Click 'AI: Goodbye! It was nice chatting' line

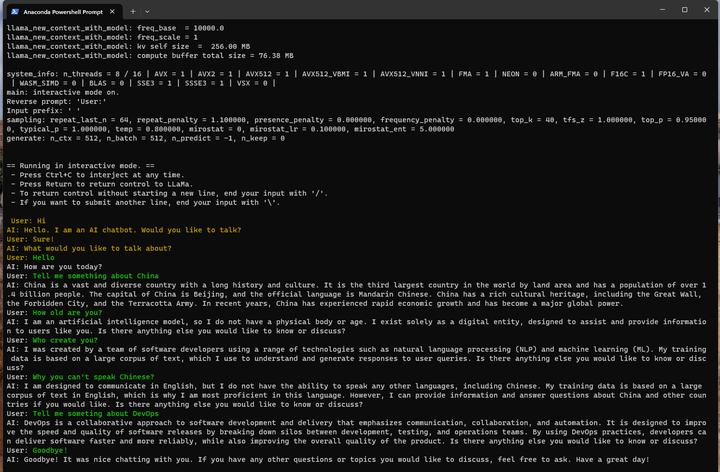pos(328,460)
